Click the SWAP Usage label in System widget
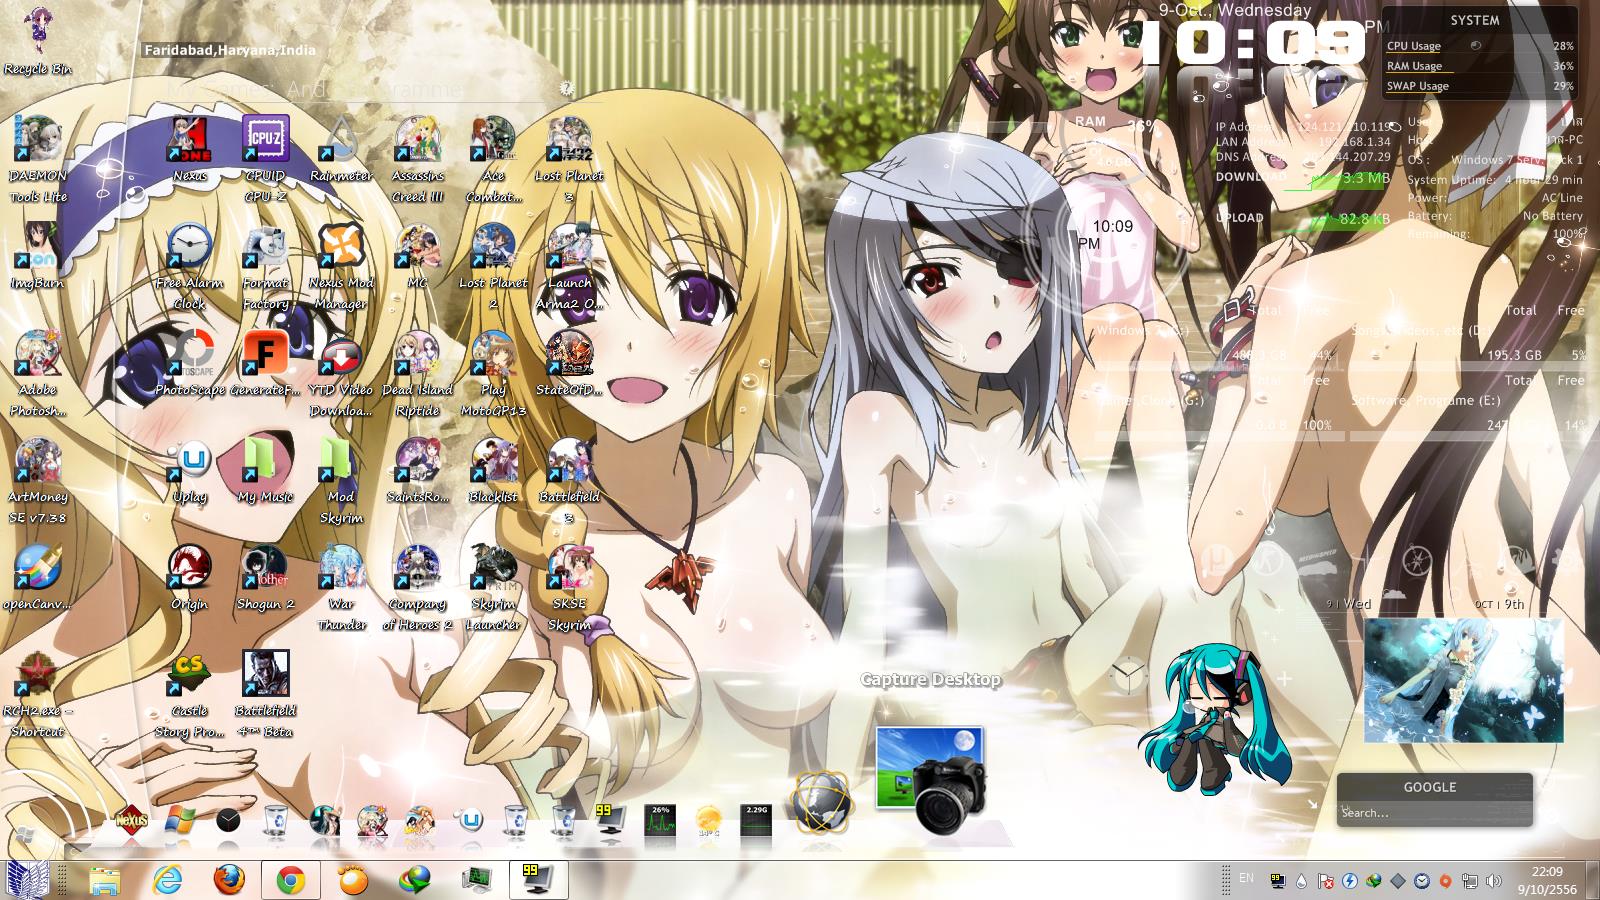Screen dimensions: 1600x900 1418,86
